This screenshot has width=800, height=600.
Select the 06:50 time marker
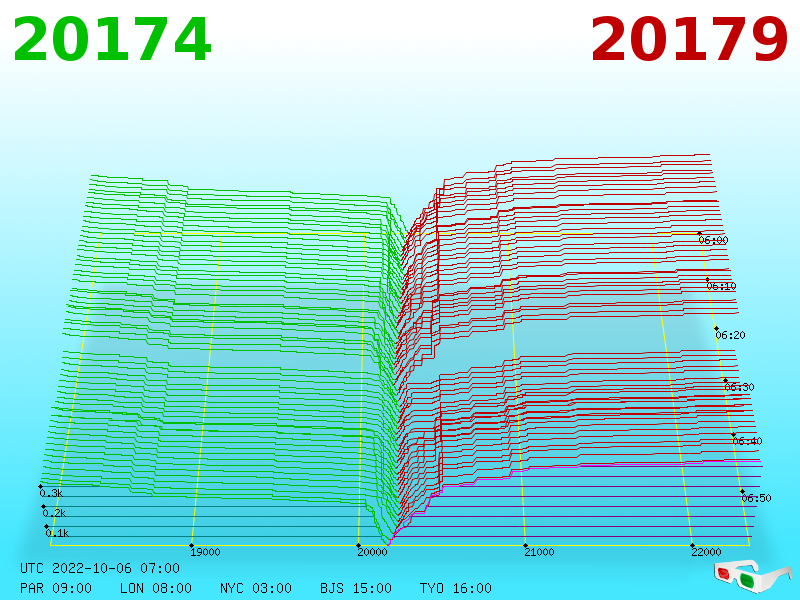click(x=756, y=498)
